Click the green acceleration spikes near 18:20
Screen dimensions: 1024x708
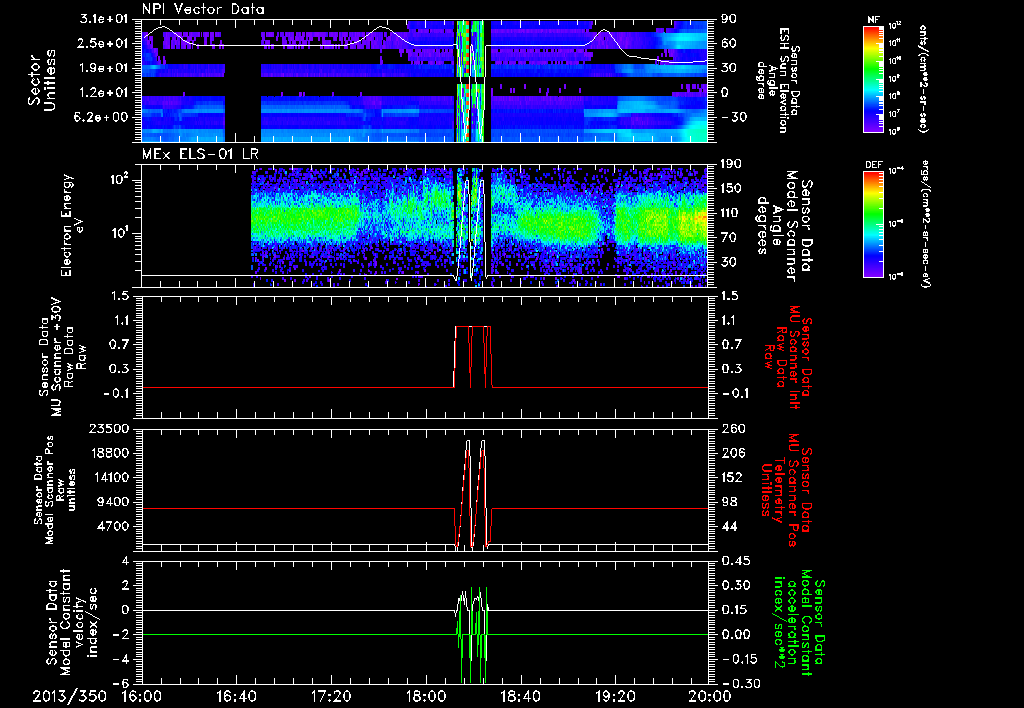472,634
